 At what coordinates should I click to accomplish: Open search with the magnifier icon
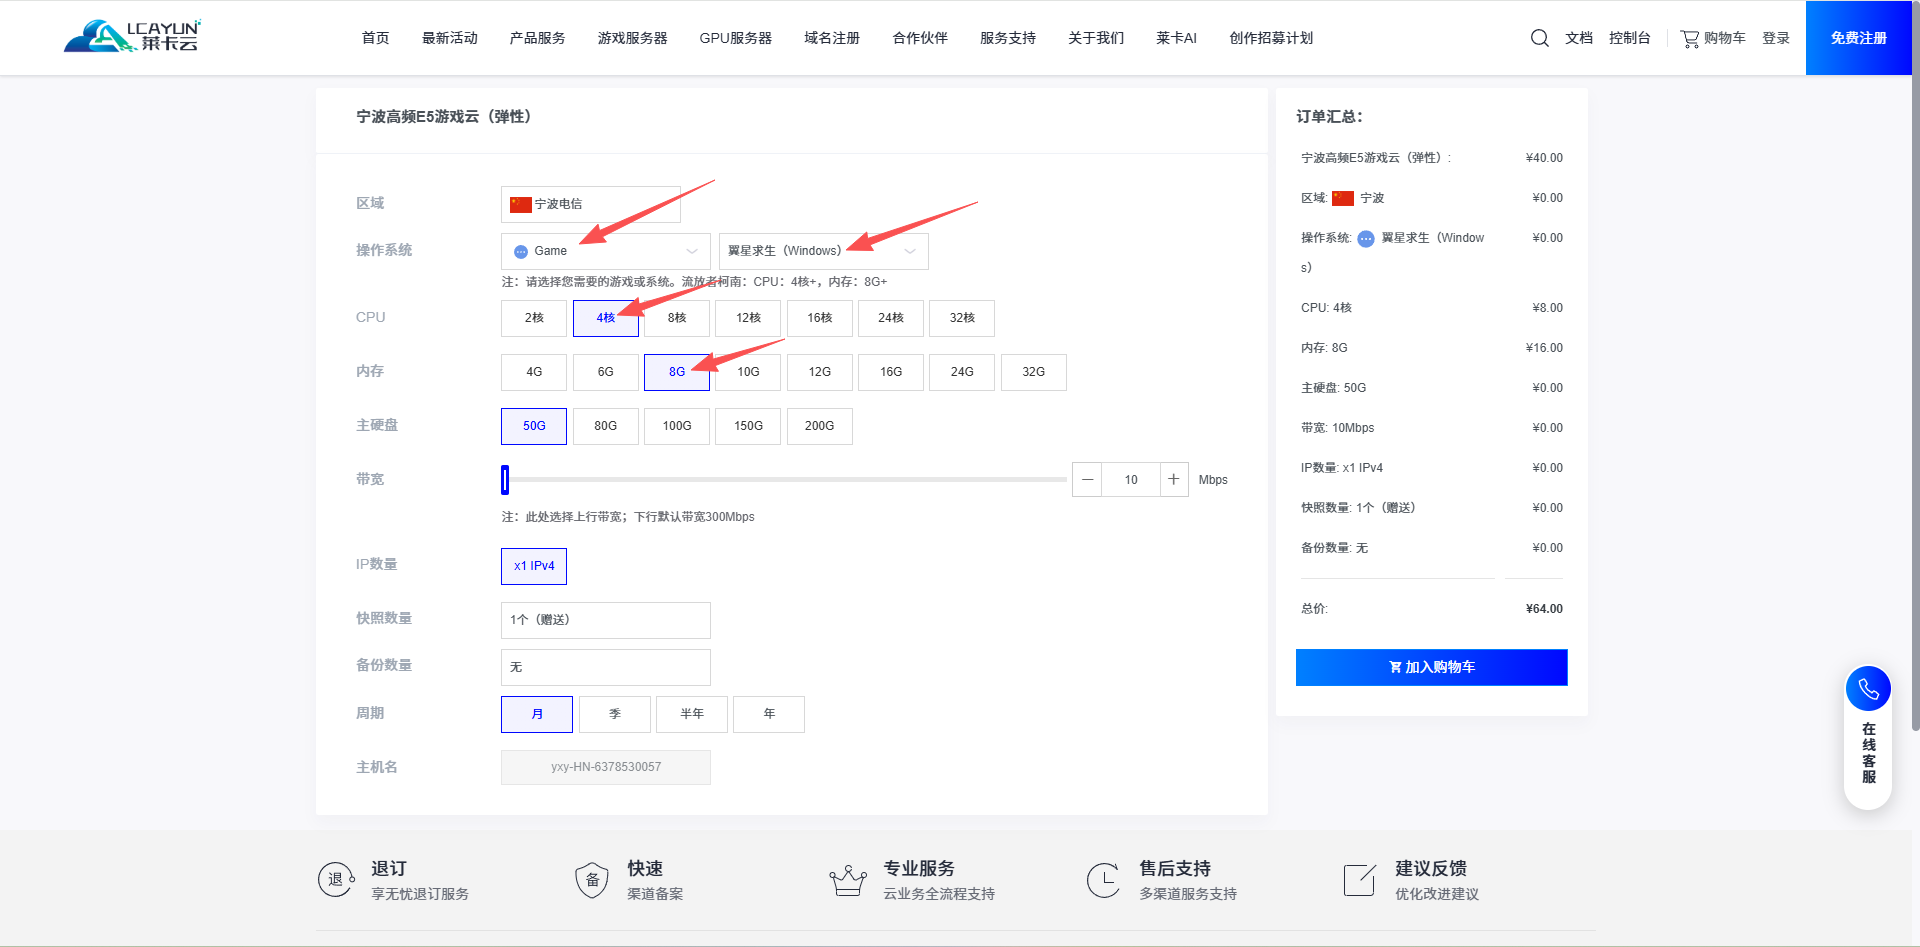coord(1539,38)
